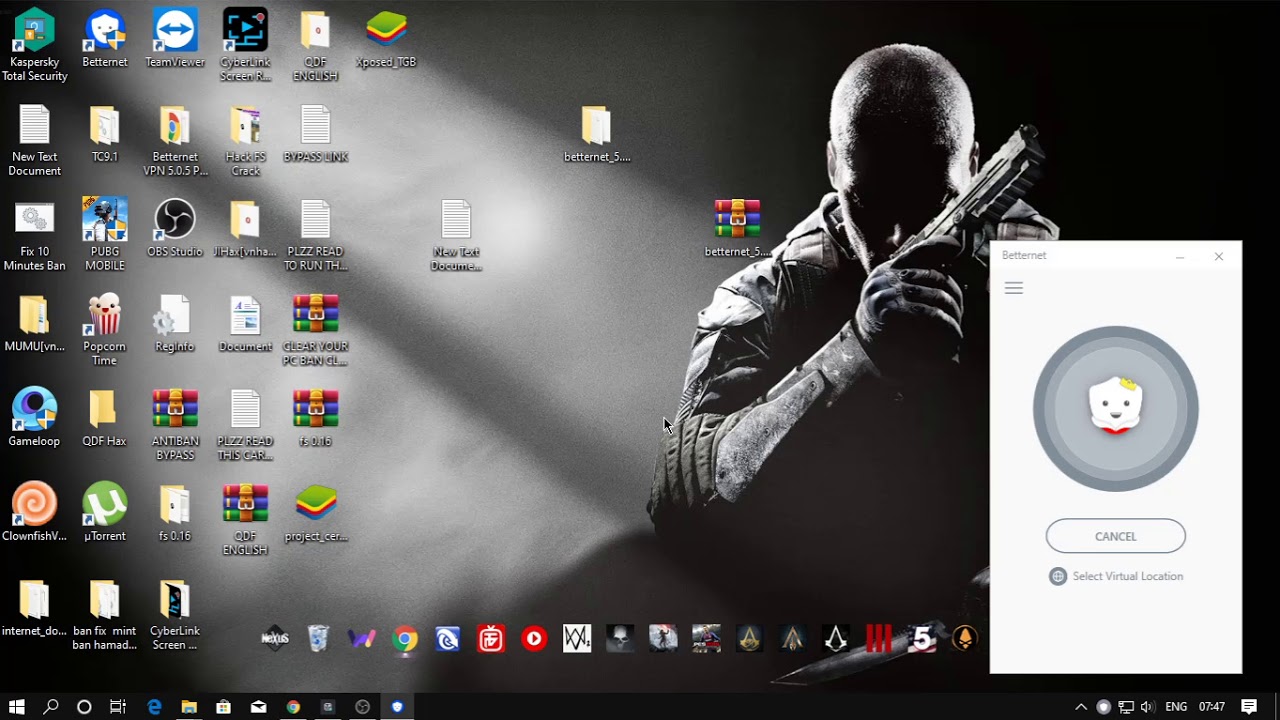Open the ban fix mint ban hamad folder
The image size is (1280, 720).
[105, 615]
